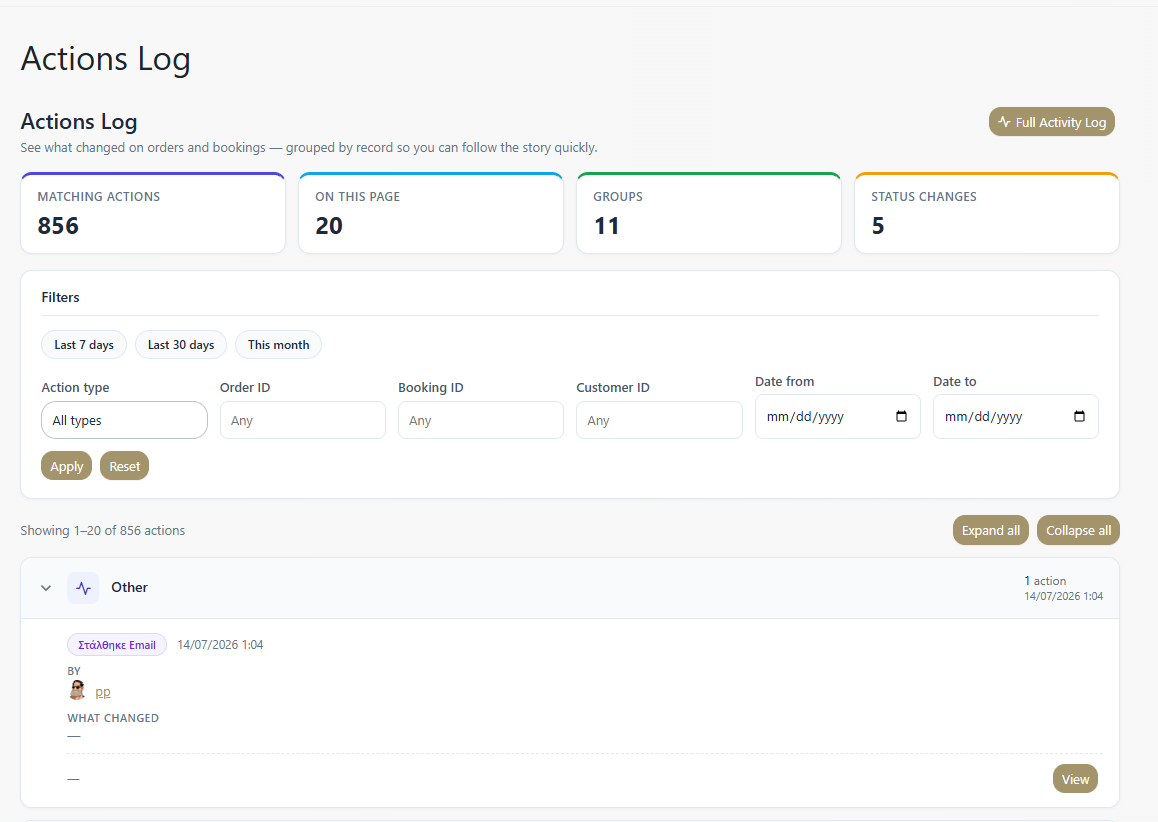Focus the Booking ID field
Viewport: 1158px width, 822px height.
(x=481, y=420)
